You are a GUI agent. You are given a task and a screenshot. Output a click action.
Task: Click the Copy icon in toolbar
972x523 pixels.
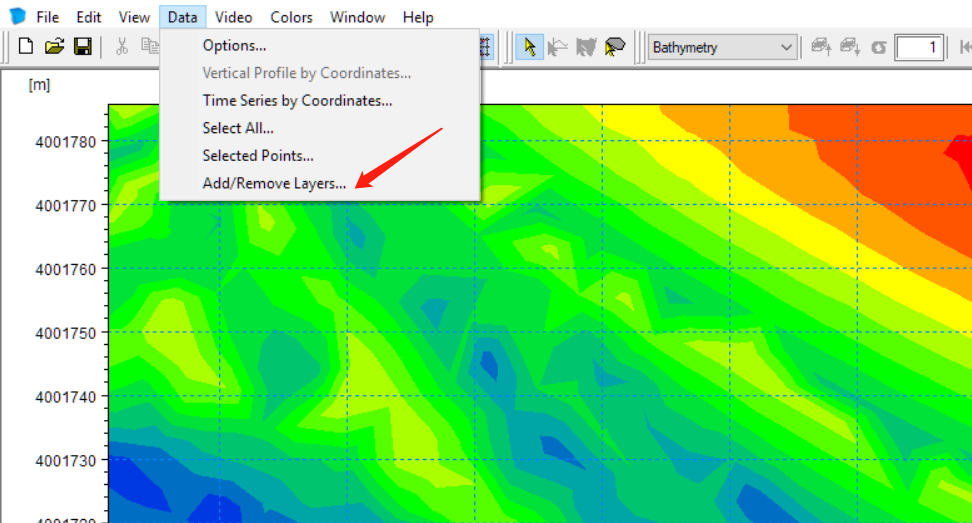(x=149, y=46)
